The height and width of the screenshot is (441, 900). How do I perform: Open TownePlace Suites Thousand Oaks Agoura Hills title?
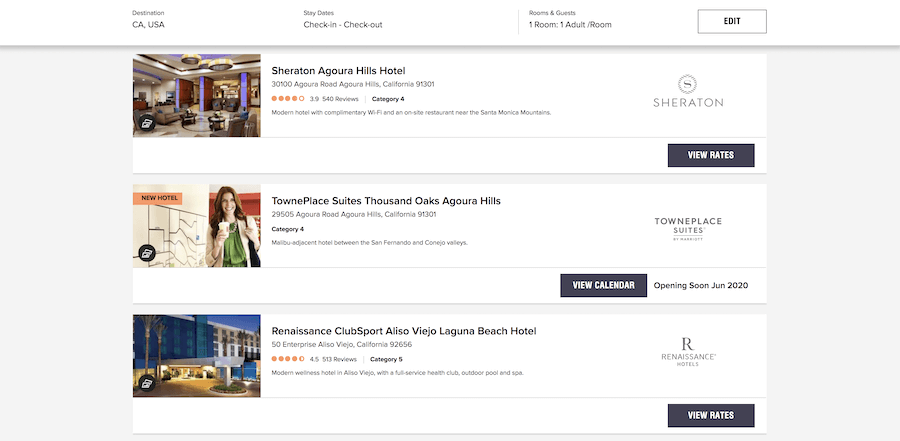pyautogui.click(x=386, y=201)
